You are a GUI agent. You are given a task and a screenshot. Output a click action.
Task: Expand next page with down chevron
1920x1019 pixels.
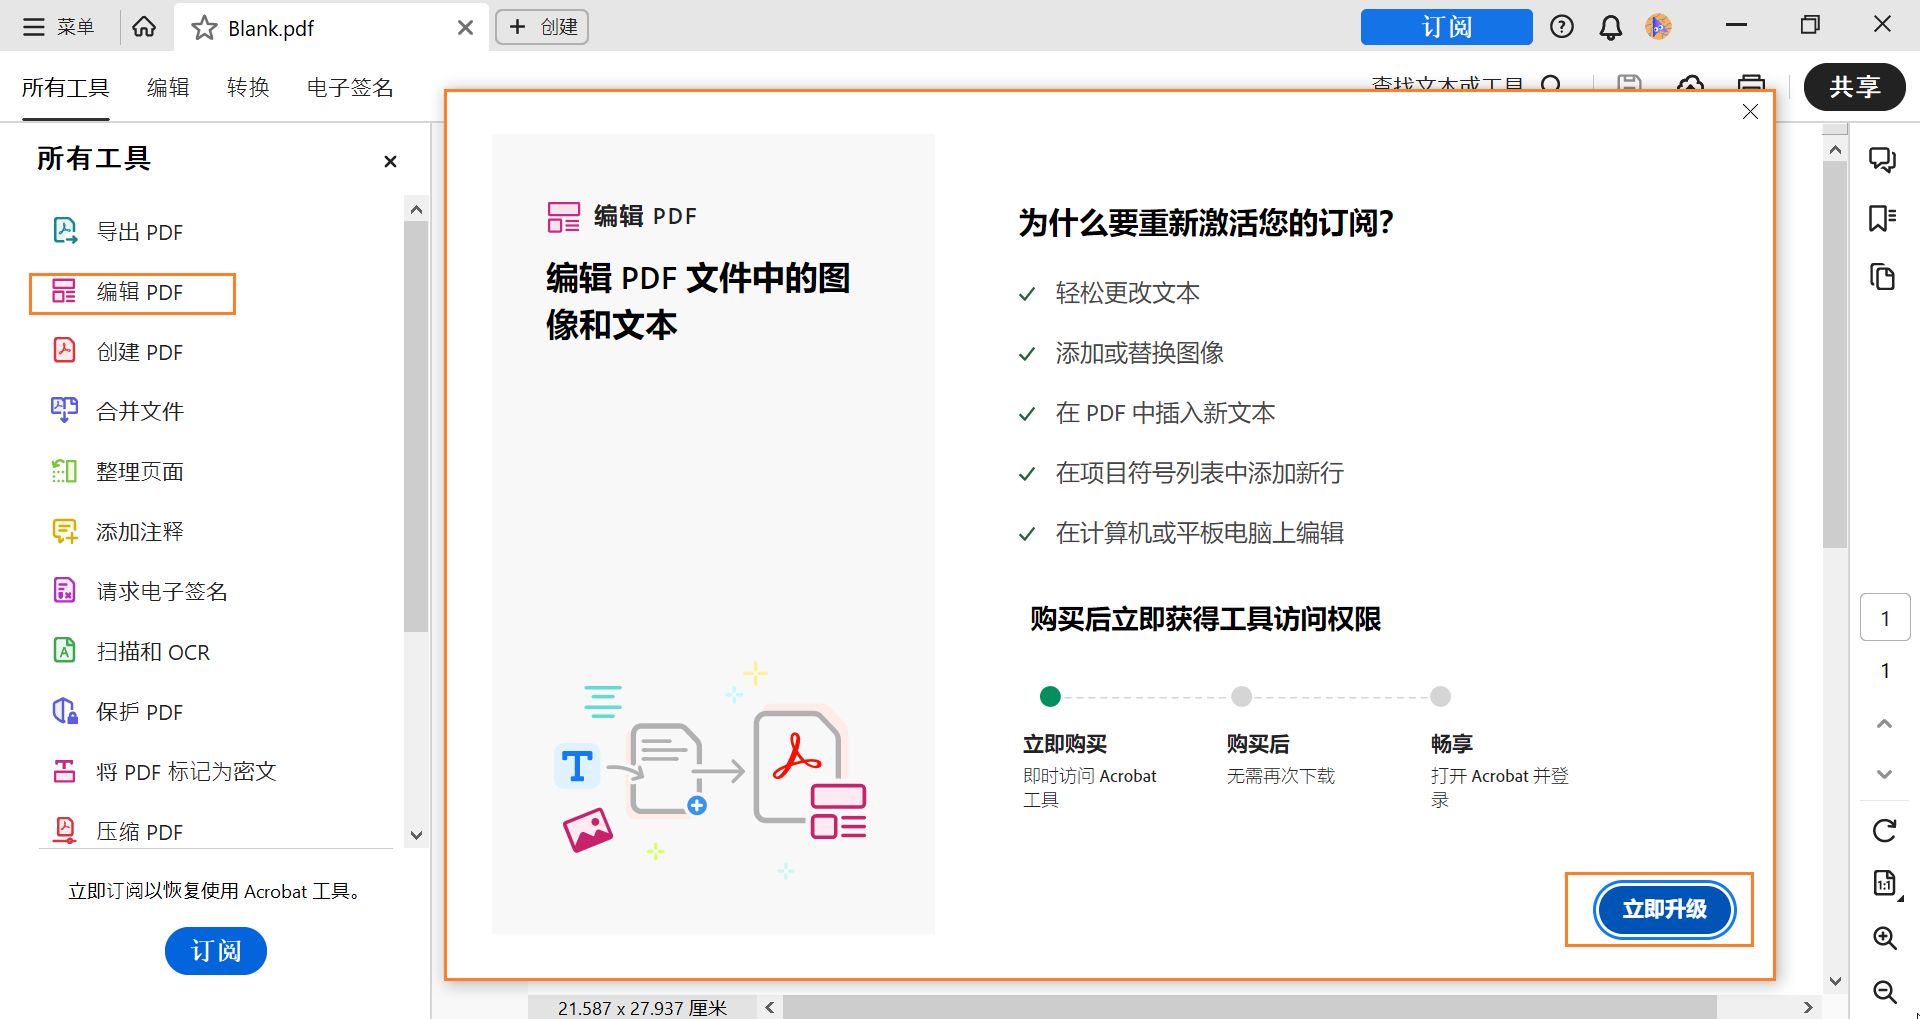point(1884,773)
